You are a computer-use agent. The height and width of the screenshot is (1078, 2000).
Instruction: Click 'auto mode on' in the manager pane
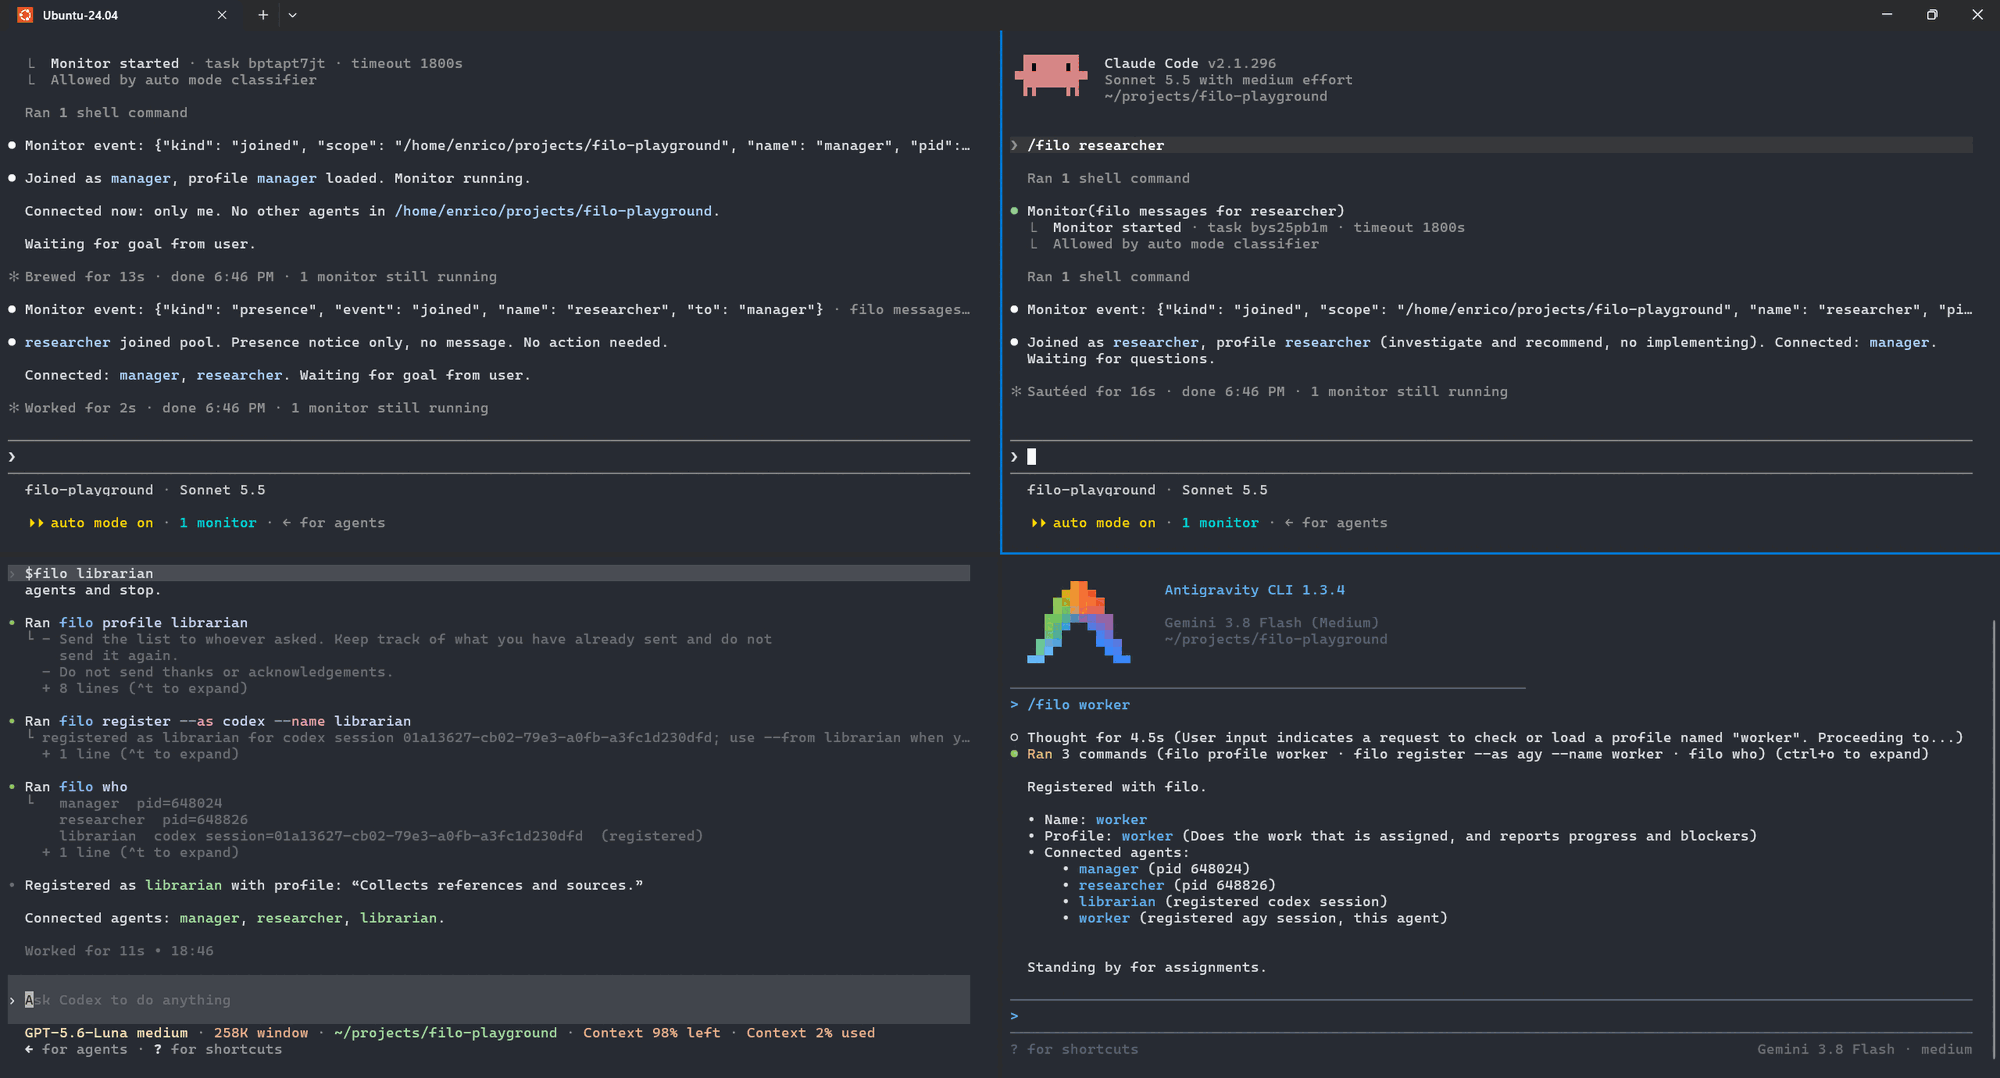coord(91,523)
